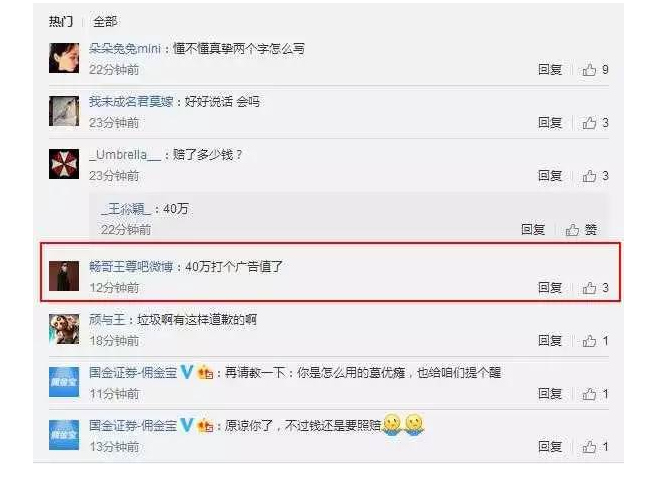
Task: Click verified V badge on first 国金证券 comment
Action: pos(187,372)
